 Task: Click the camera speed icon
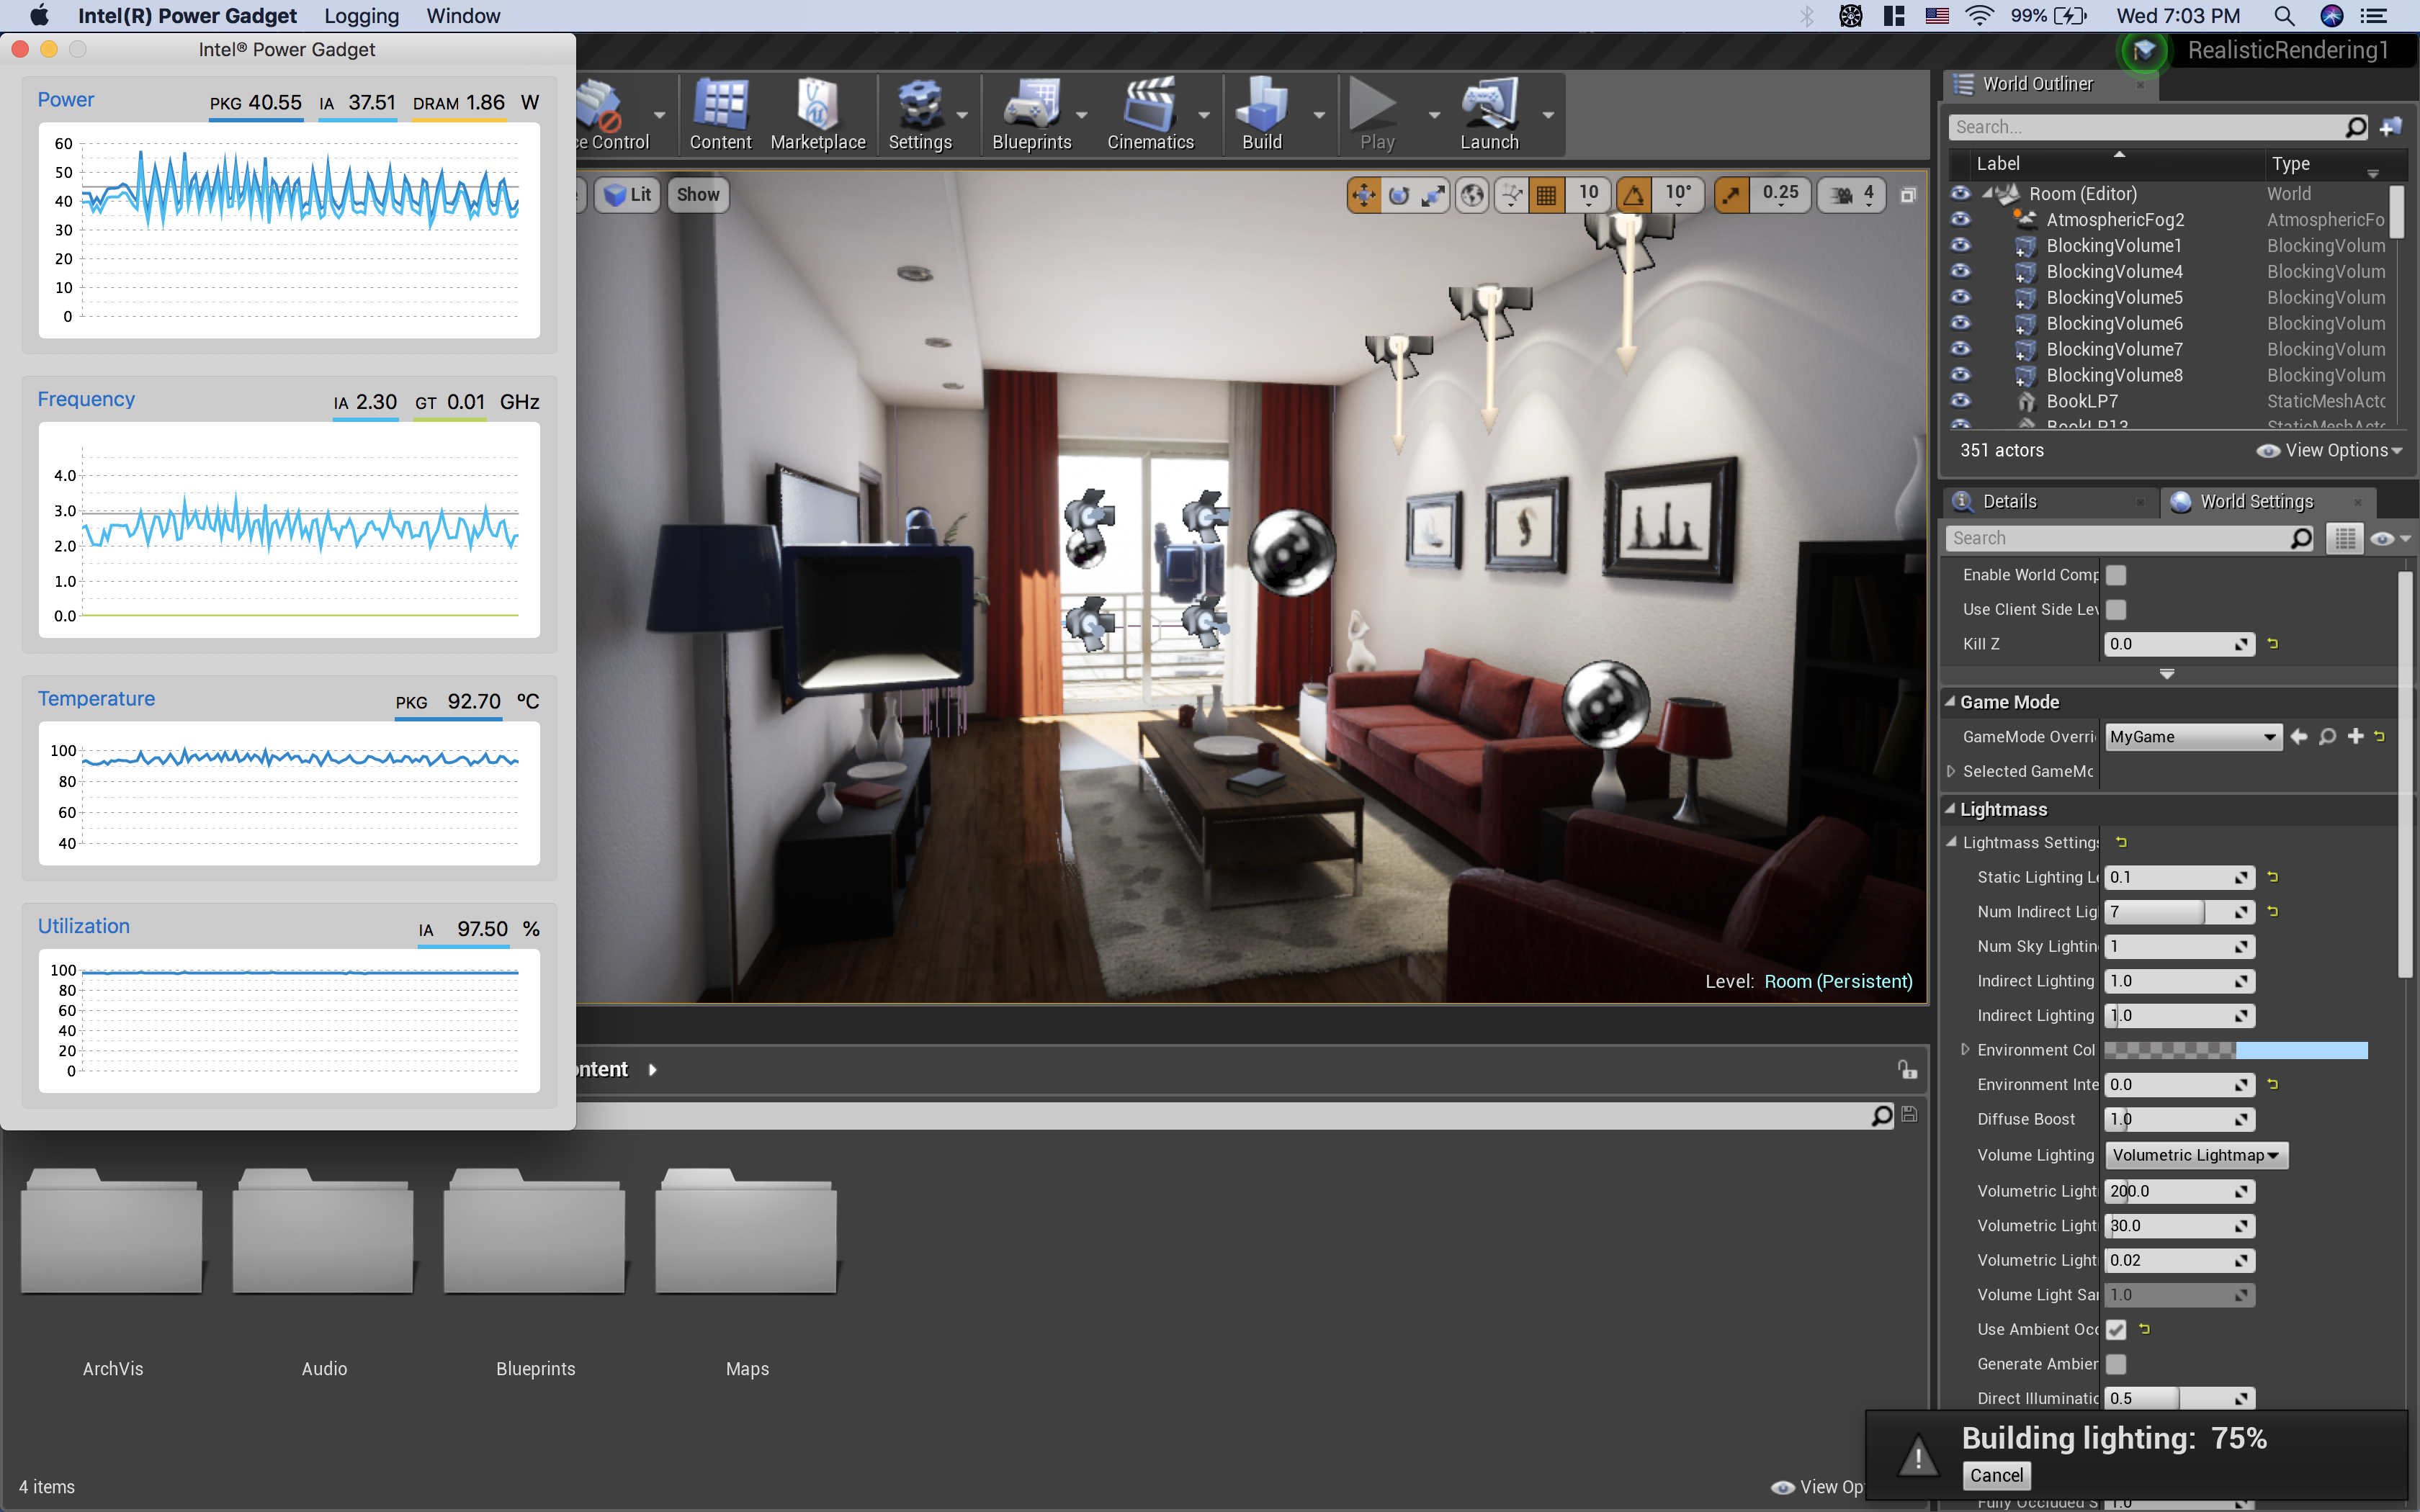[x=1842, y=195]
